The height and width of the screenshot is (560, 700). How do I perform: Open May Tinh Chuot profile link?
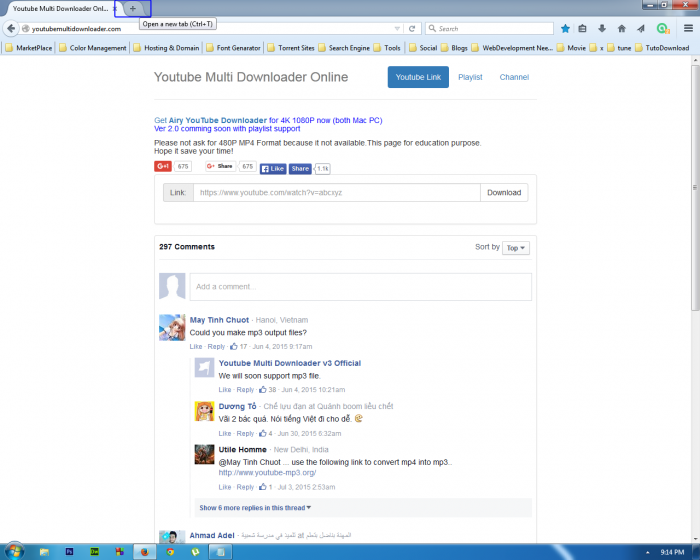pyautogui.click(x=219, y=320)
